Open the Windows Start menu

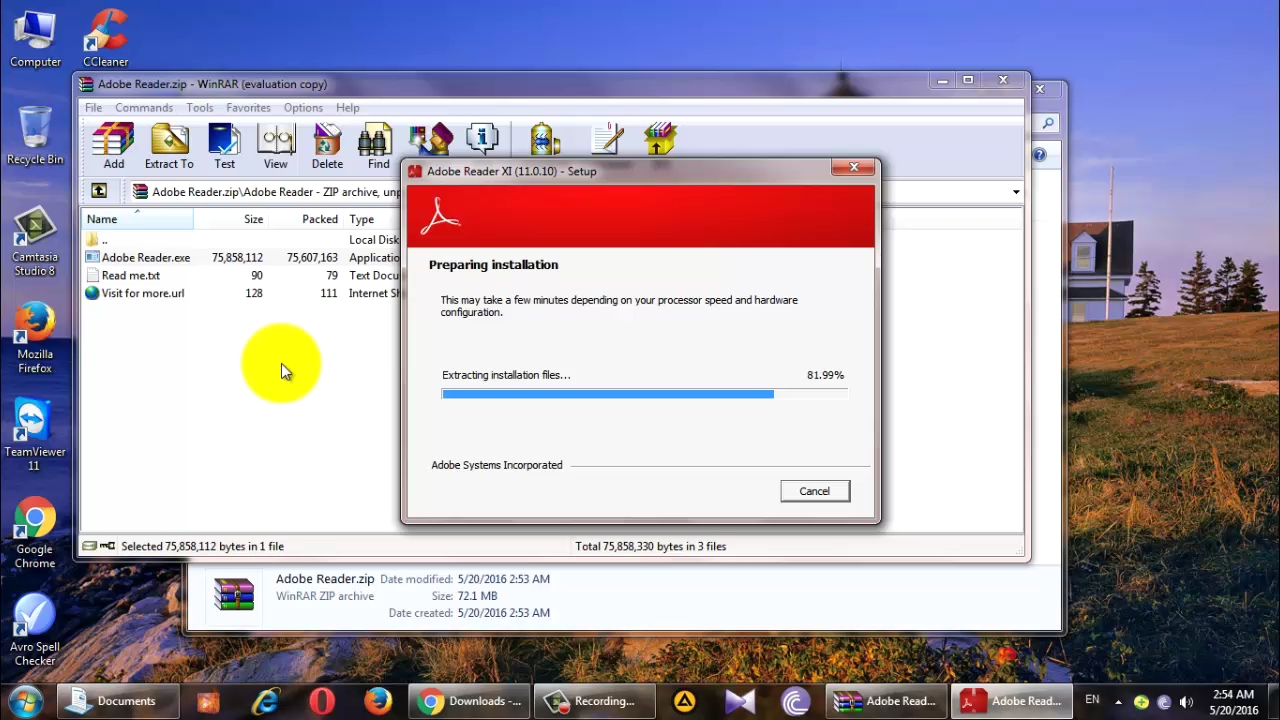click(26, 701)
